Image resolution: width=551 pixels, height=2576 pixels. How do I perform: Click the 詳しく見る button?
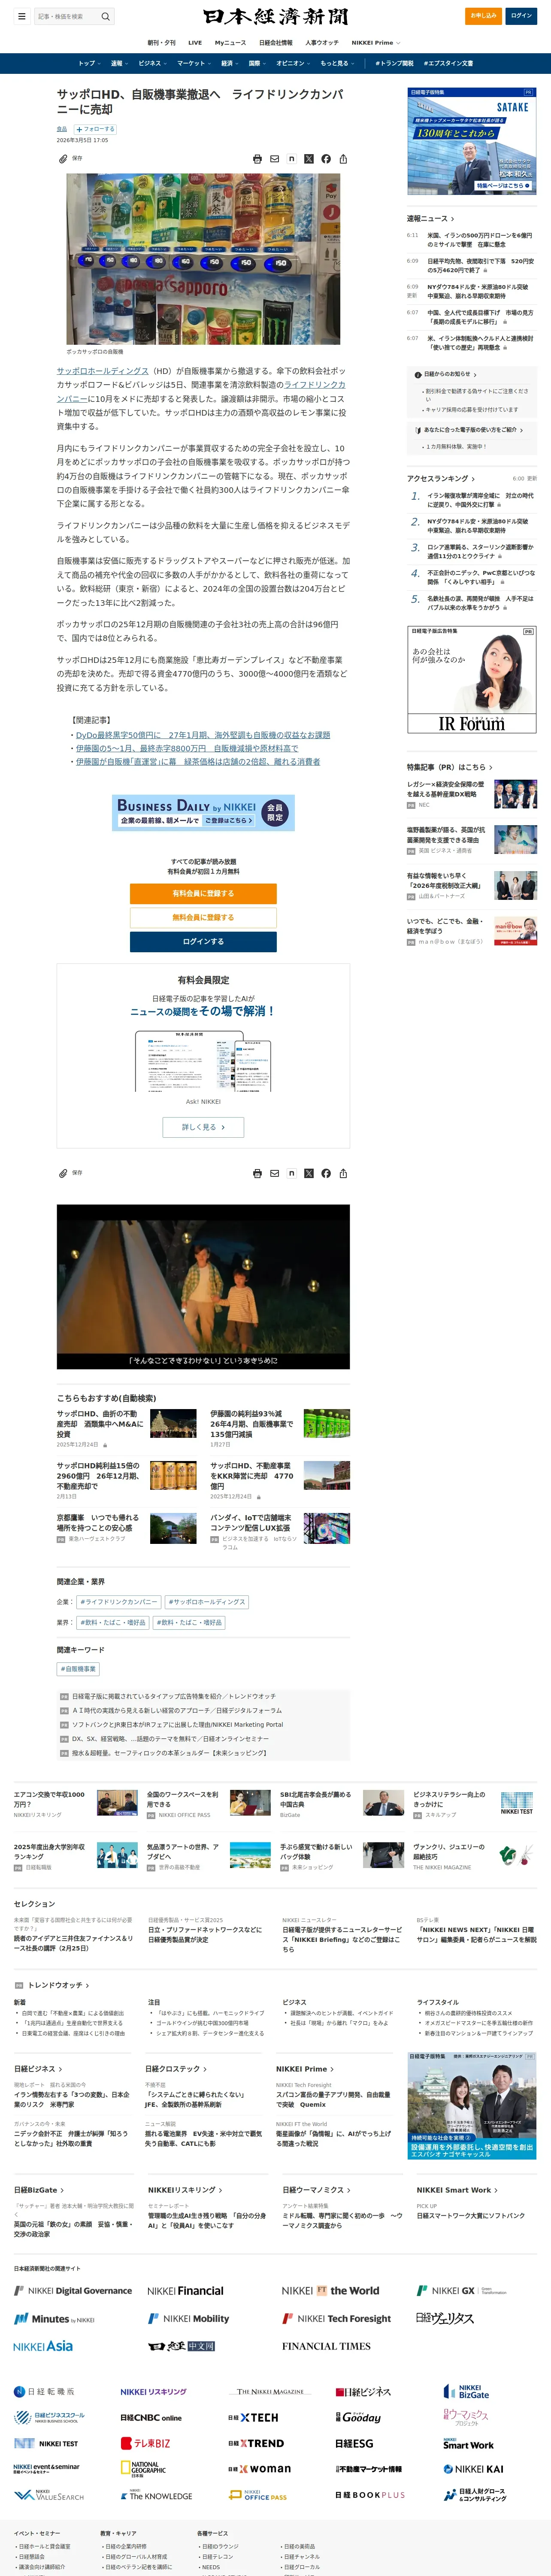203,1127
